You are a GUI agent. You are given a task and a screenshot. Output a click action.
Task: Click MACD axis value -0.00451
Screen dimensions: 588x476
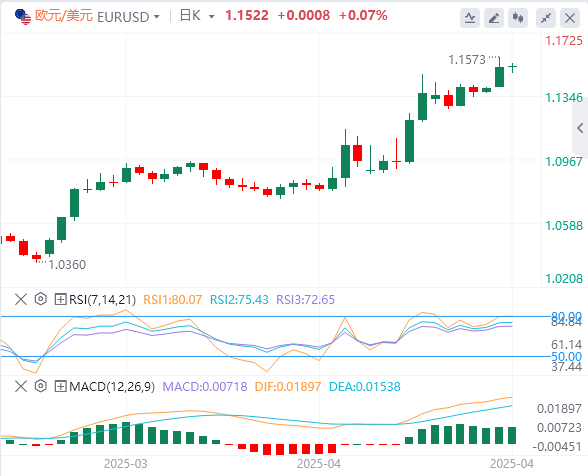pyautogui.click(x=557, y=447)
